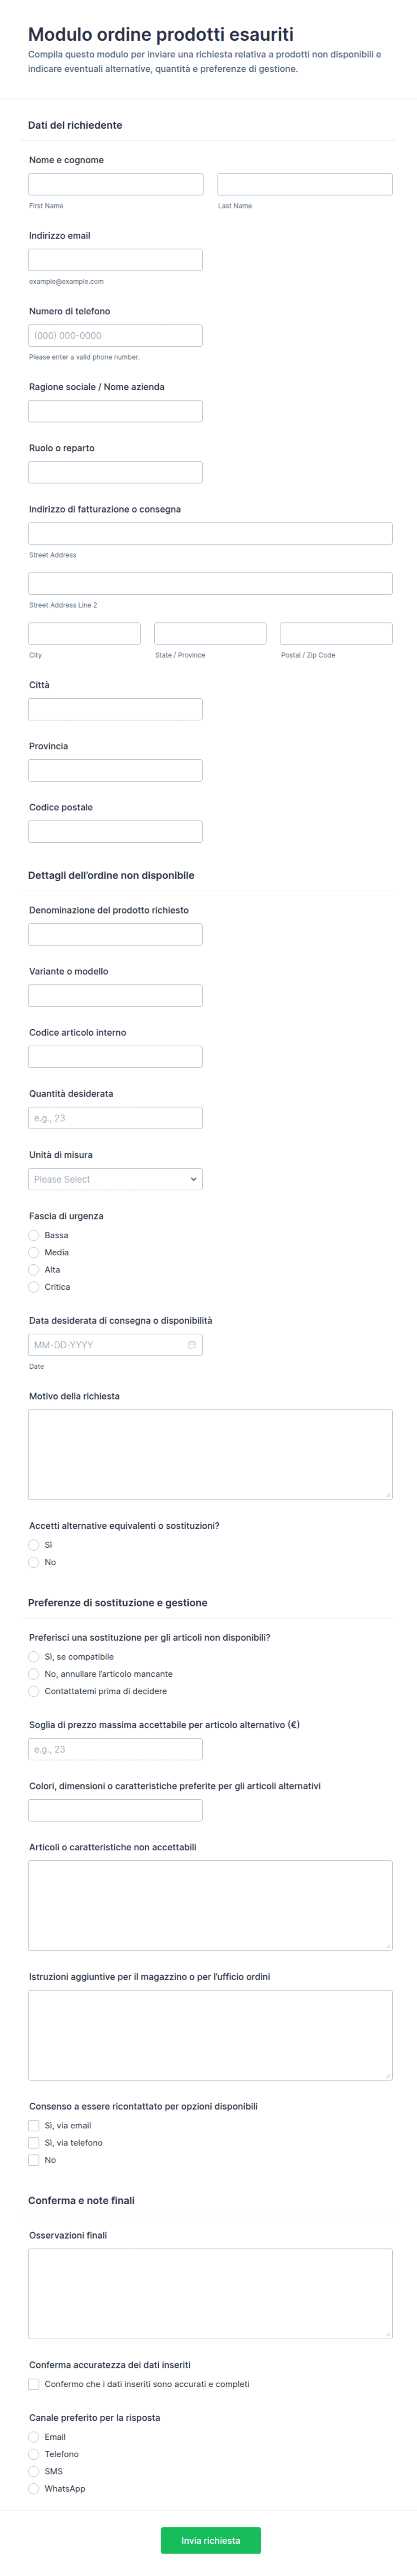The image size is (417, 2576).
Task: Select Critica urgency radio option
Action: tap(34, 1287)
